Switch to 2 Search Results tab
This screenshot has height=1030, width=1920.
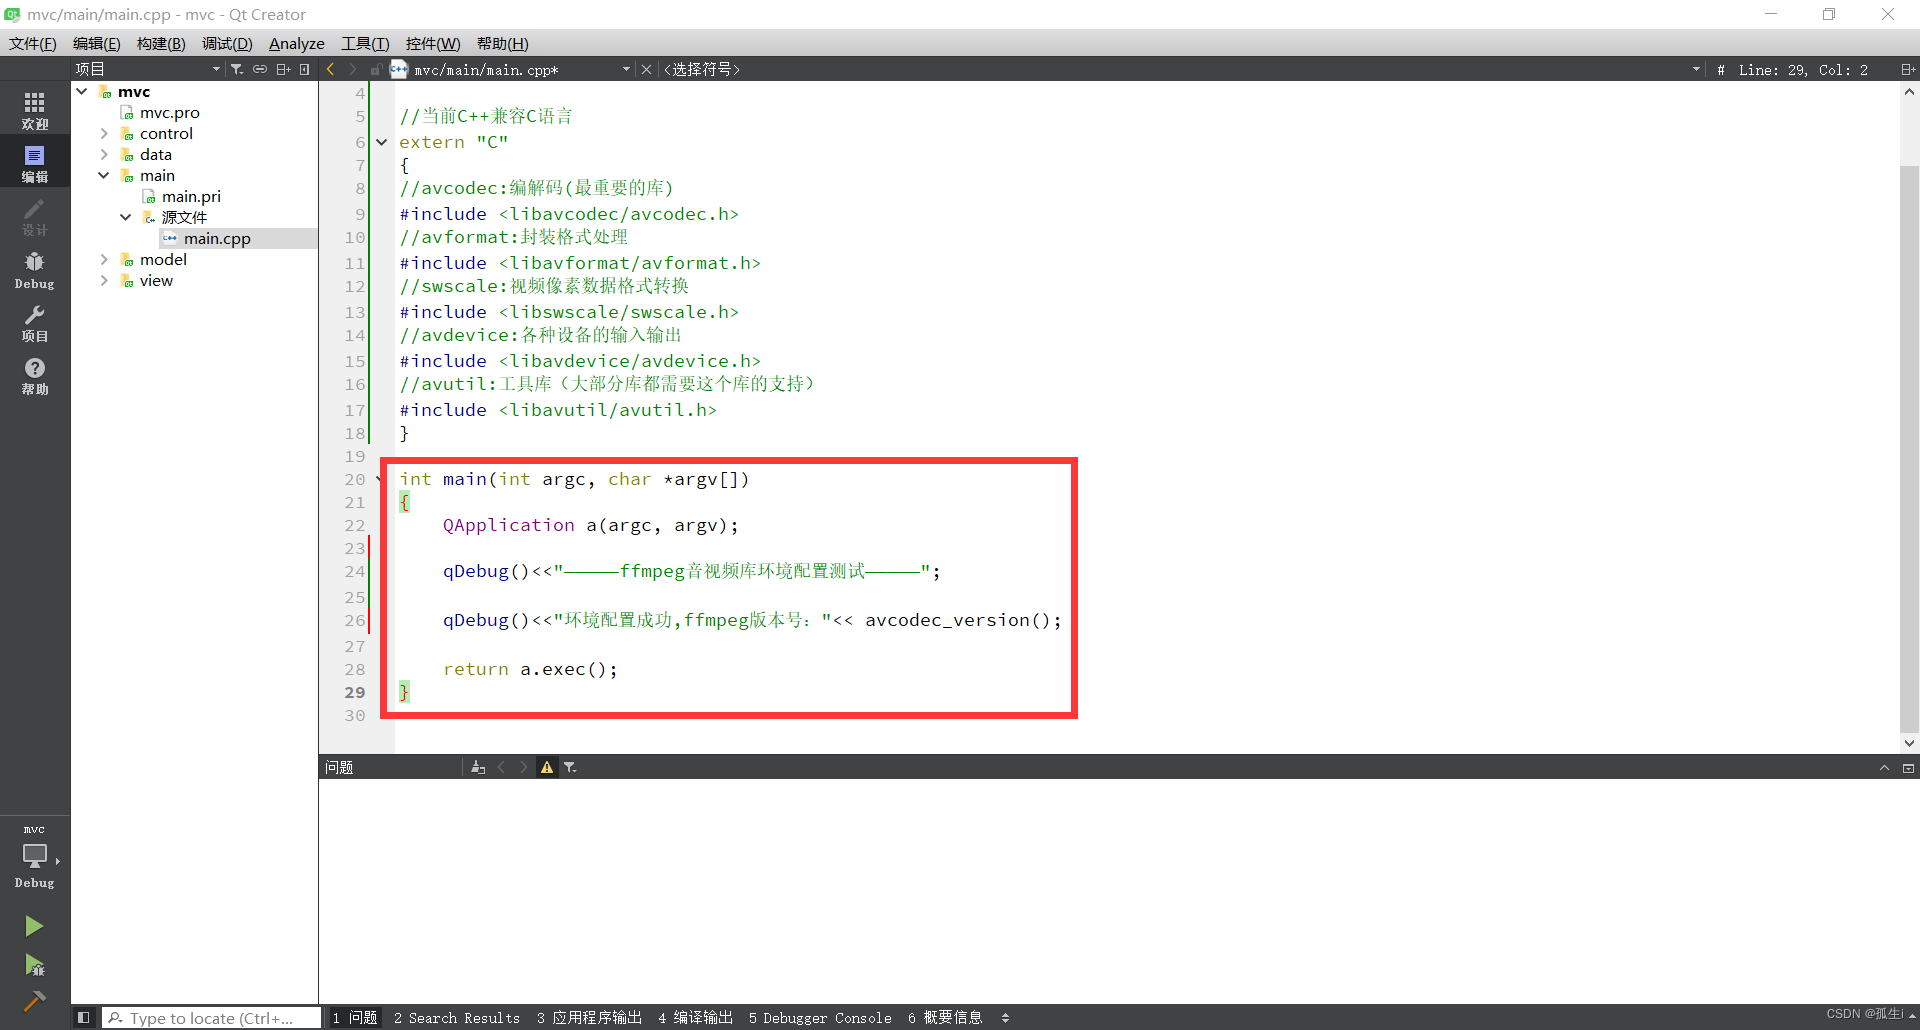point(457,1017)
